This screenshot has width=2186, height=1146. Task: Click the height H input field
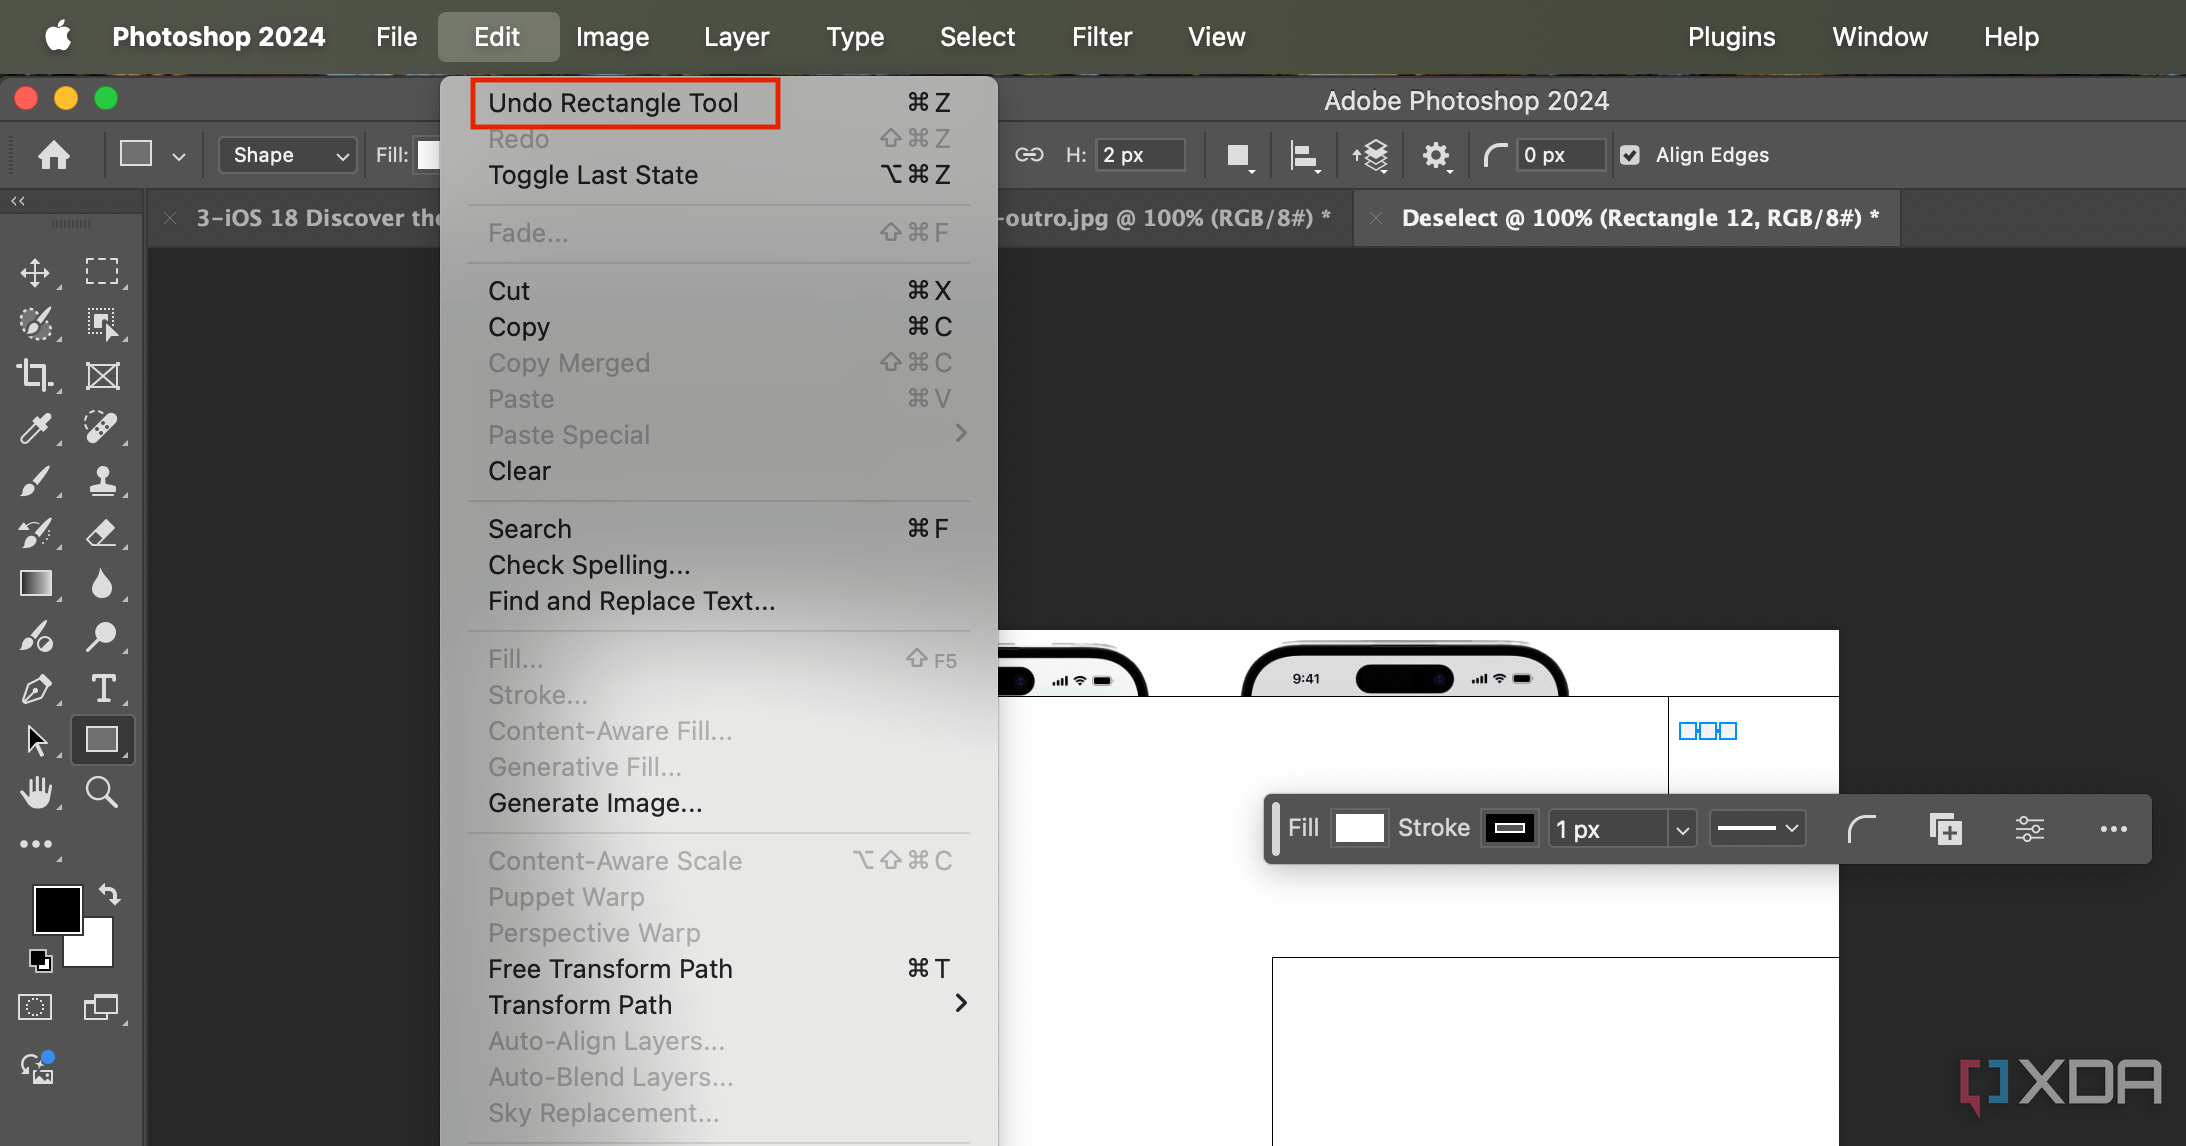coord(1141,155)
